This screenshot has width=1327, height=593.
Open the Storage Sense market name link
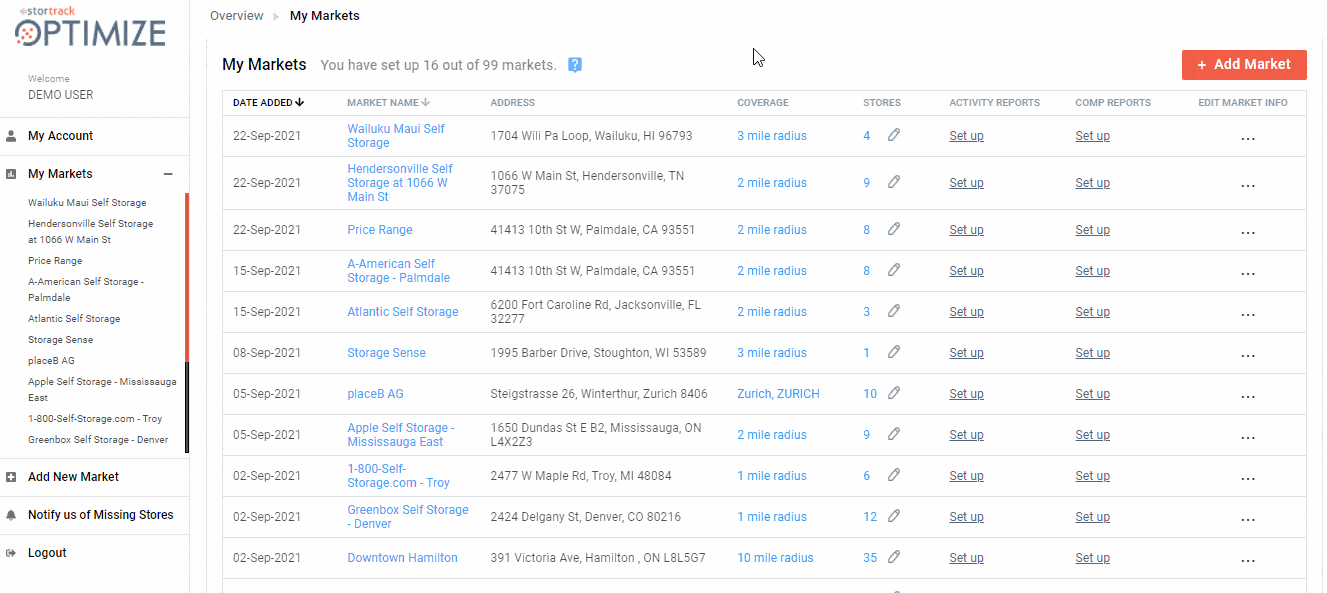386,353
